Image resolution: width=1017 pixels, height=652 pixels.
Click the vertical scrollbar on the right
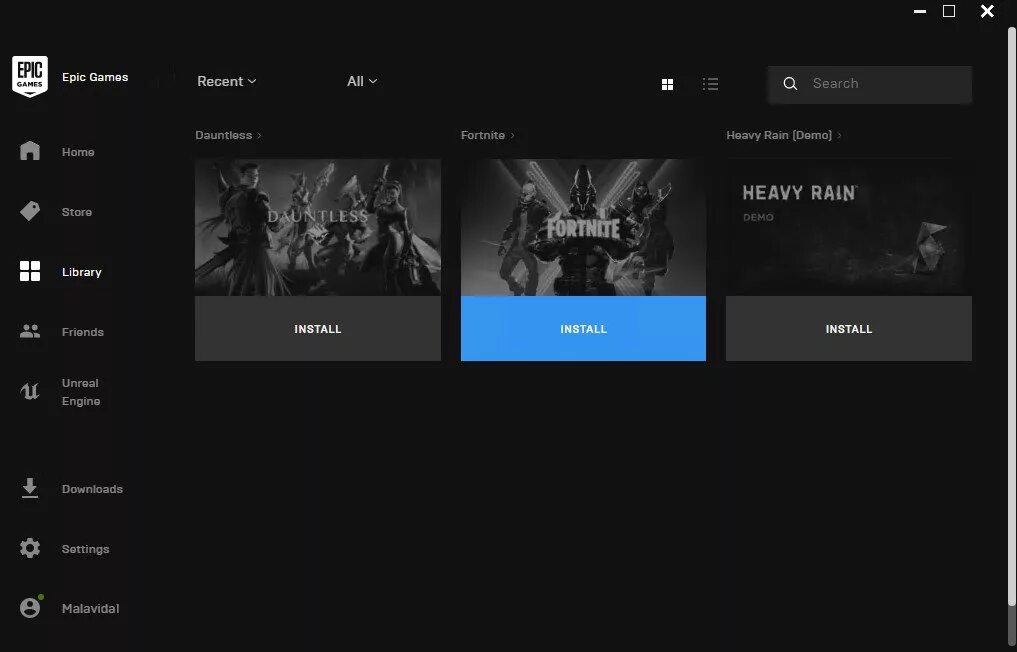(x=1011, y=318)
